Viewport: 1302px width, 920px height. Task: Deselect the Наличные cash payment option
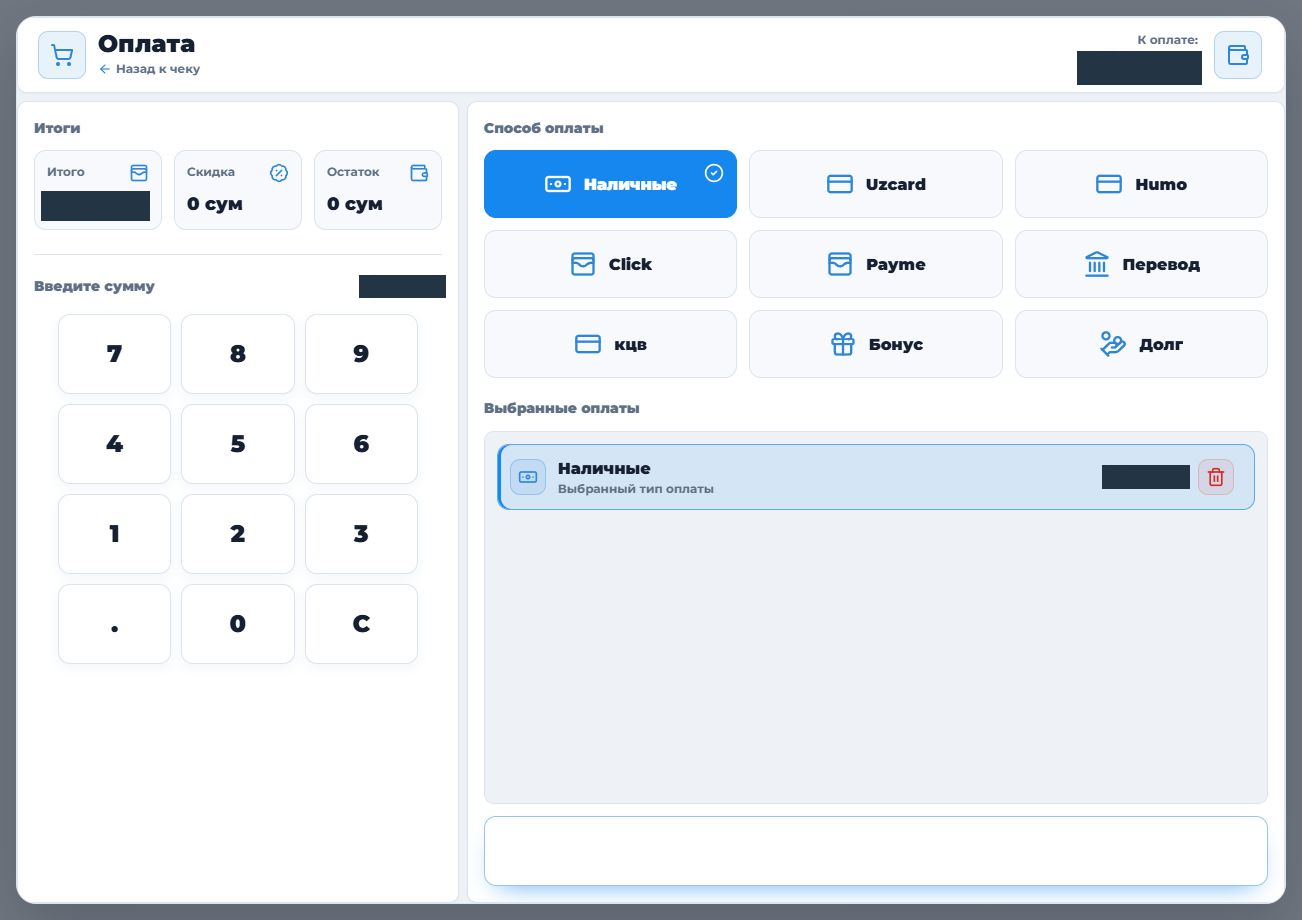pyautogui.click(x=610, y=184)
